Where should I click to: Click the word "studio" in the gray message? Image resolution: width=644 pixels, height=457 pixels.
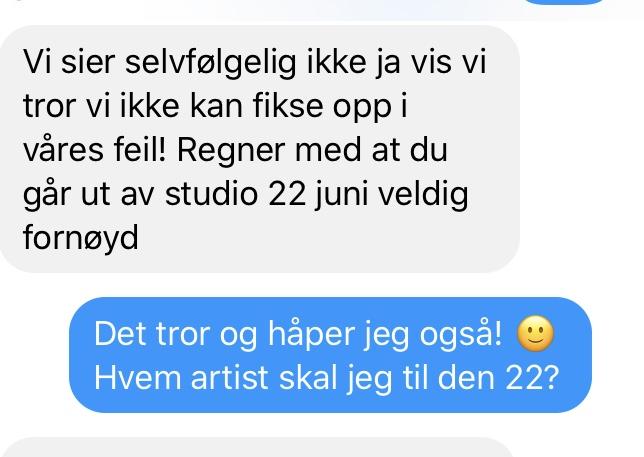click(x=211, y=194)
